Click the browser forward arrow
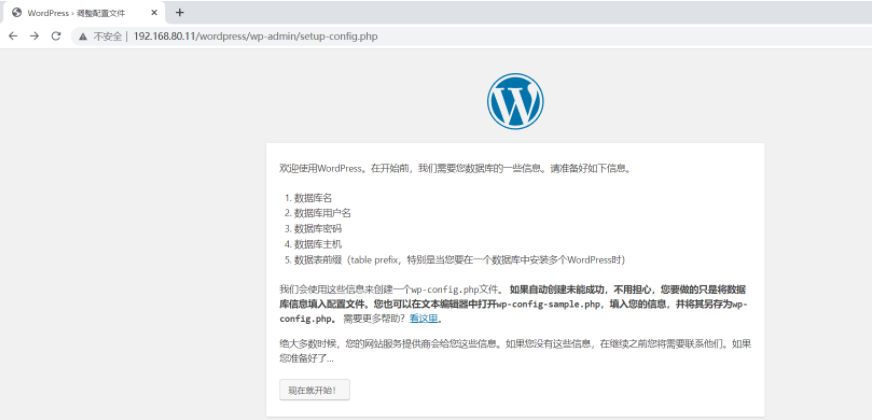872x420 pixels. click(35, 36)
